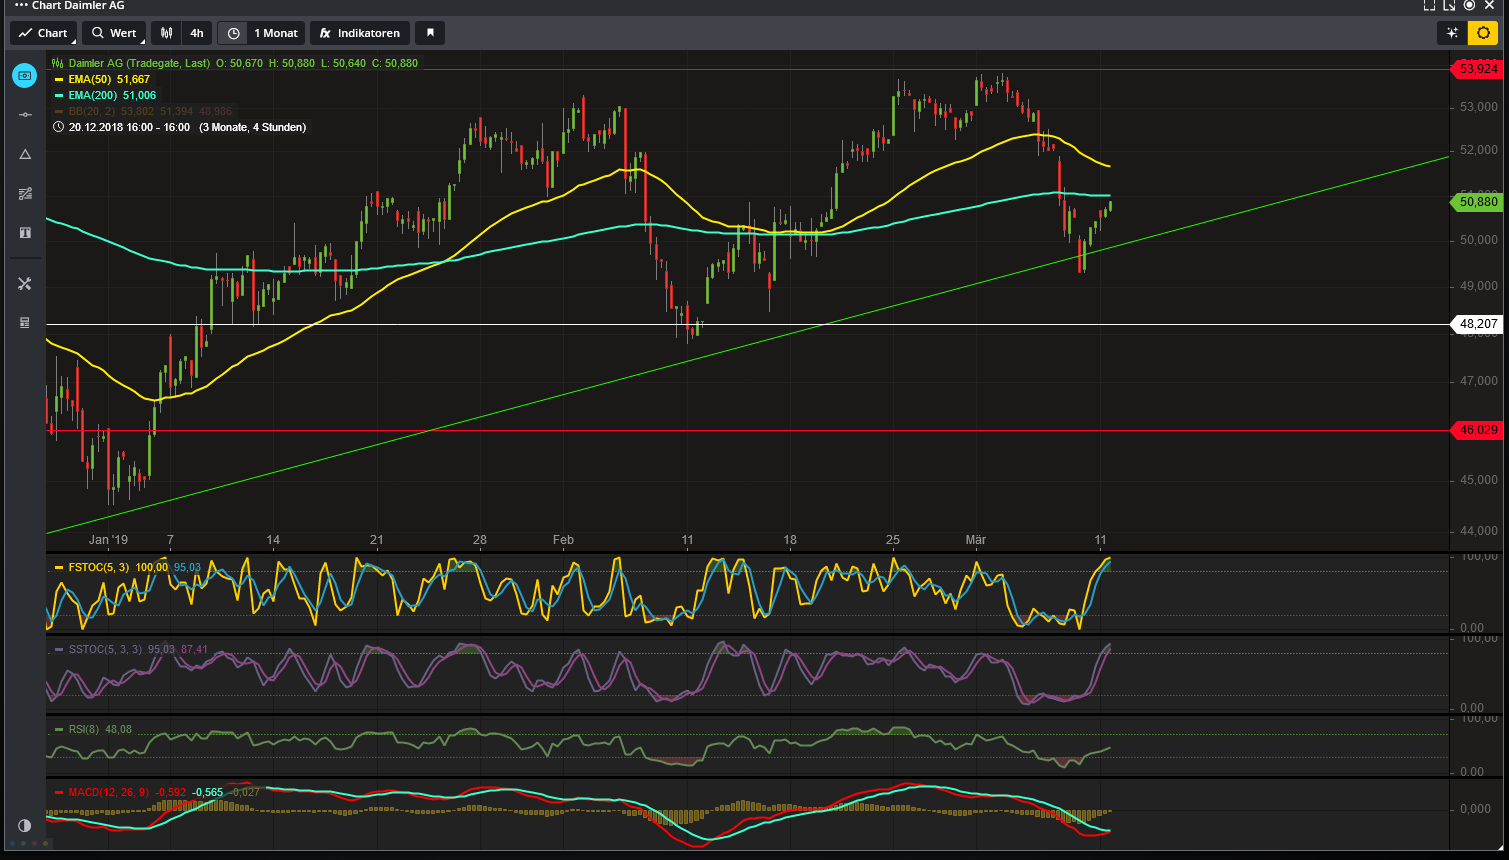Toggle the contrast theme icon at bottom left
Viewport: 1509px width, 860px height.
tap(25, 825)
